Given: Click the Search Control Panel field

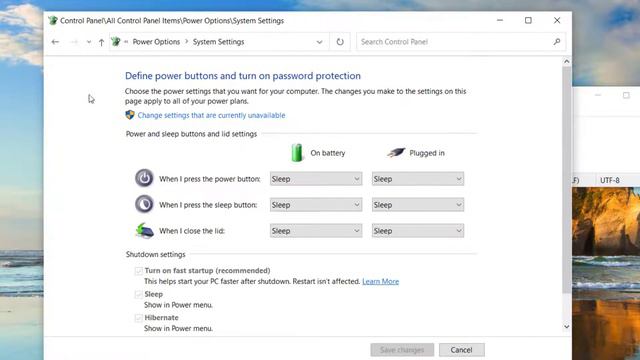Looking at the screenshot, I should click(x=461, y=42).
